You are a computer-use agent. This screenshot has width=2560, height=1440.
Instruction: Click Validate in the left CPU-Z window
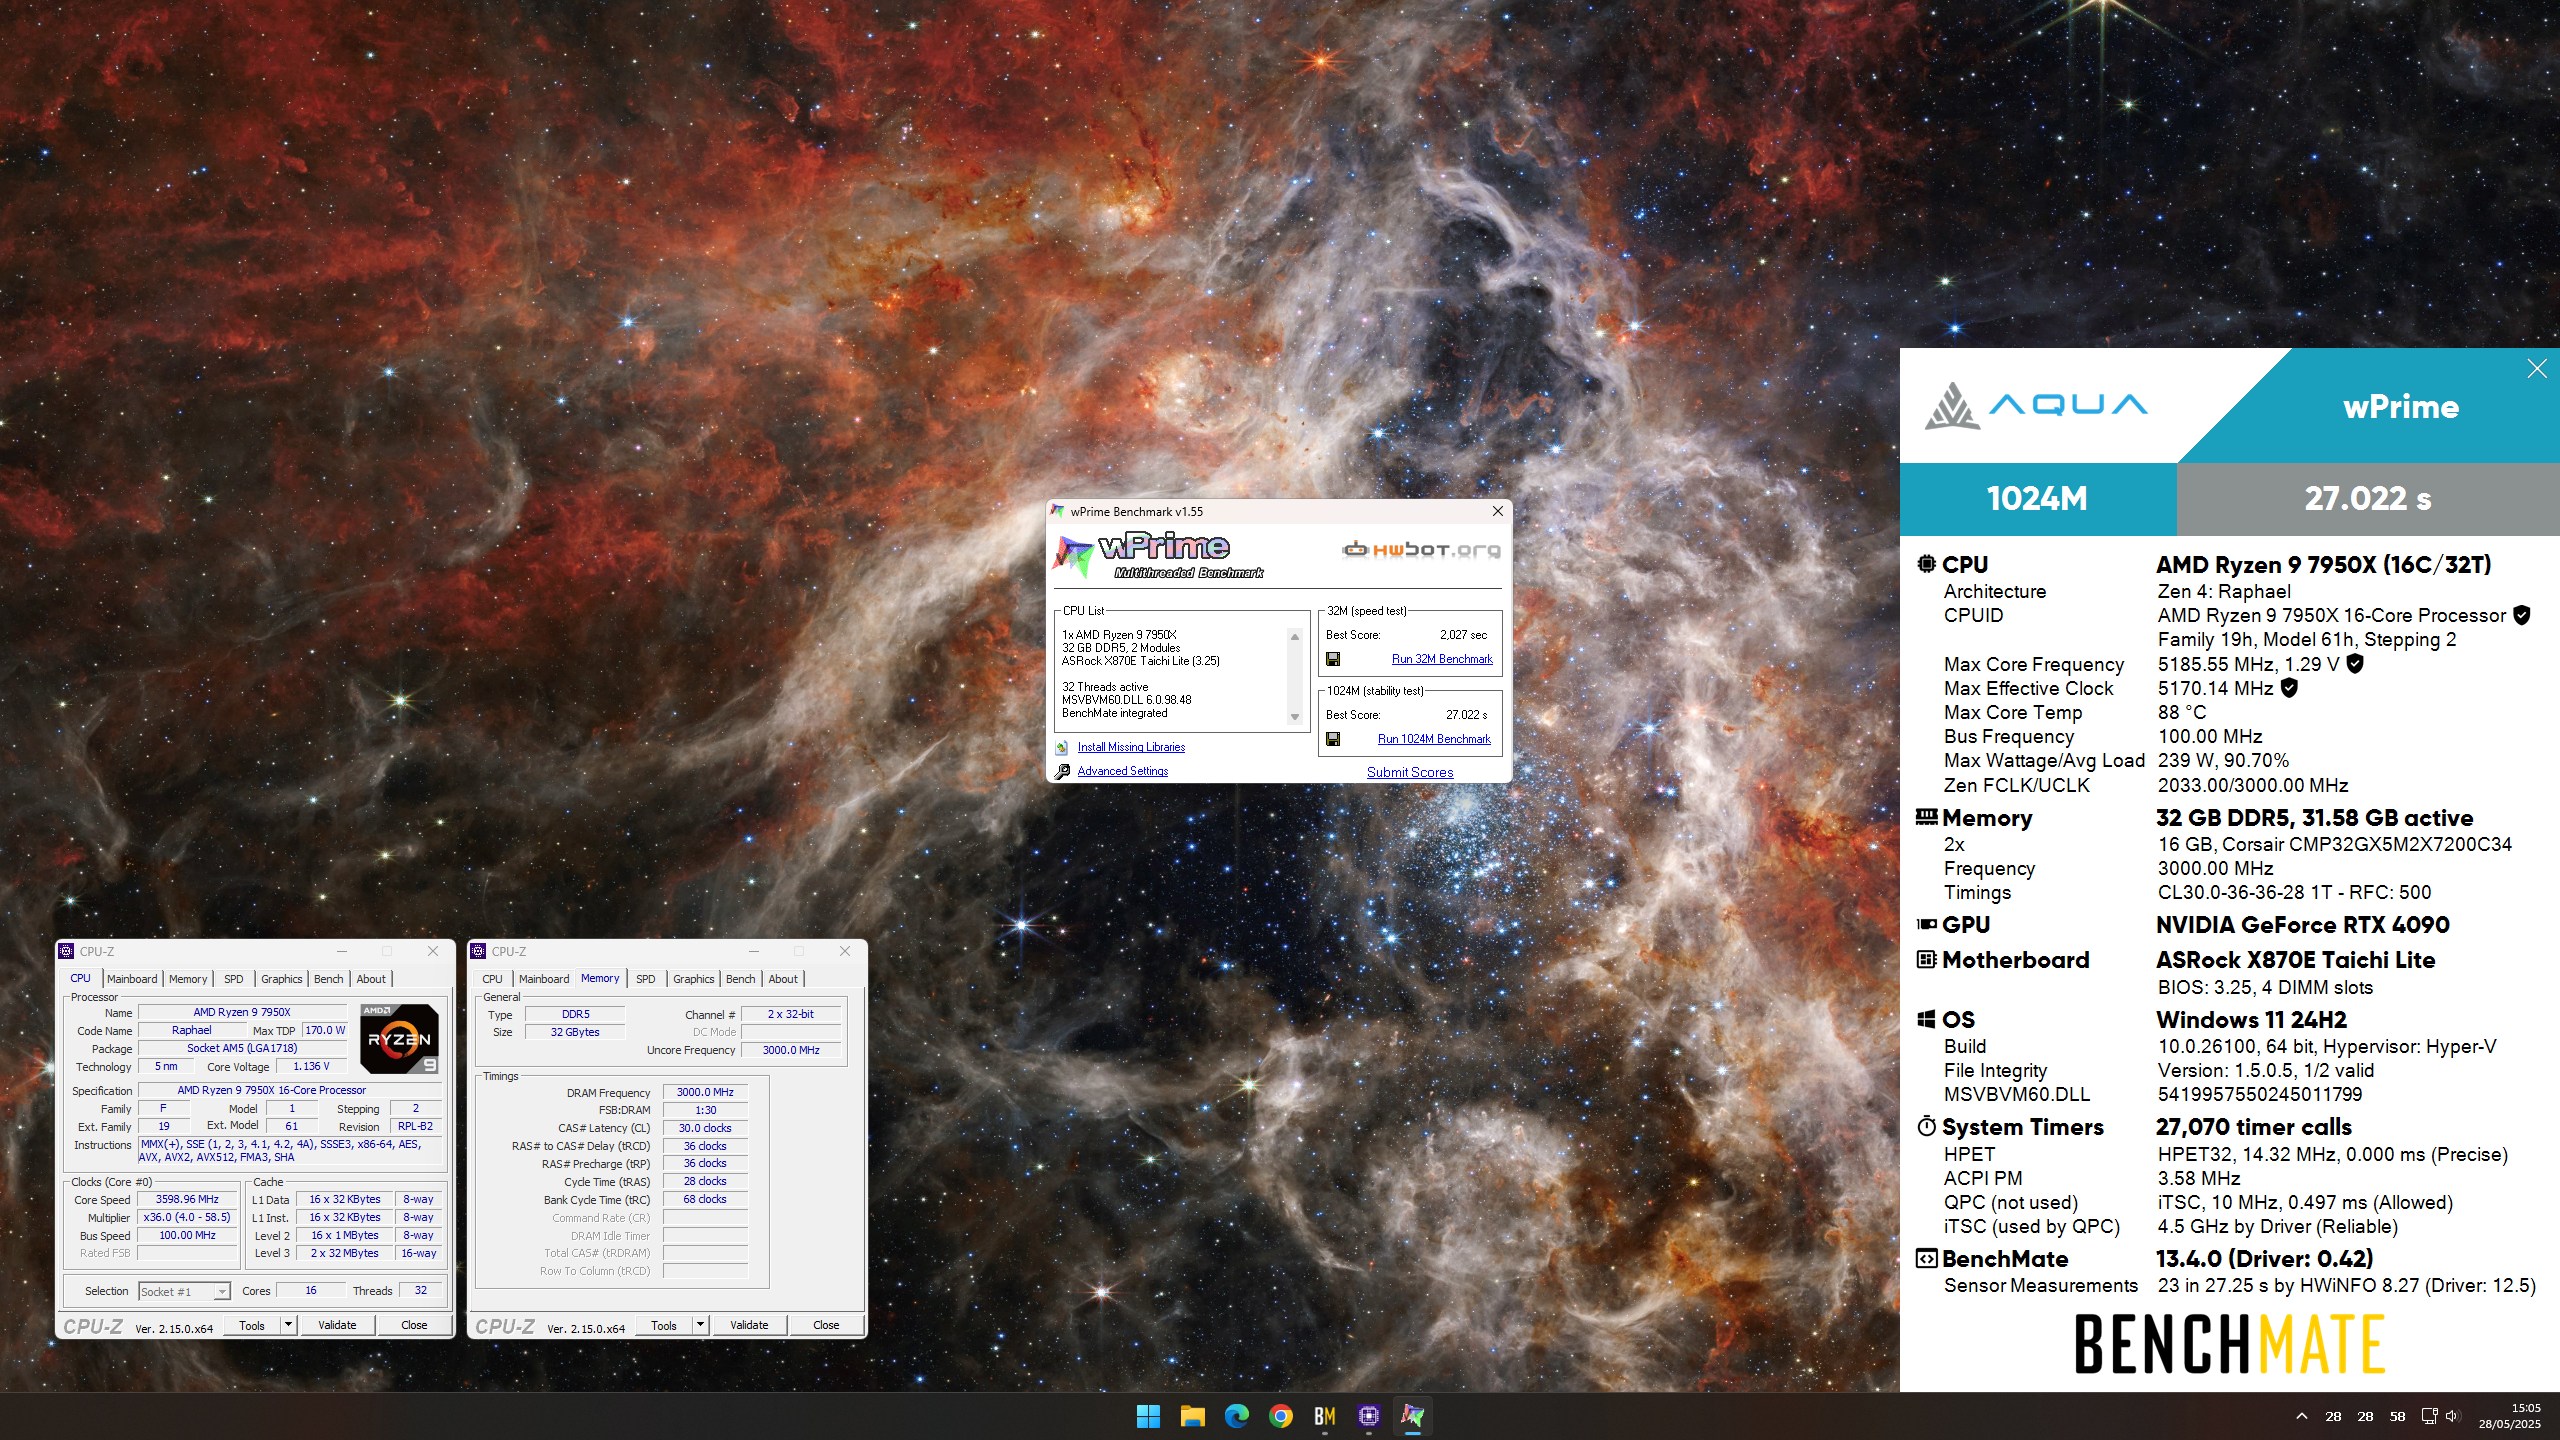(337, 1326)
